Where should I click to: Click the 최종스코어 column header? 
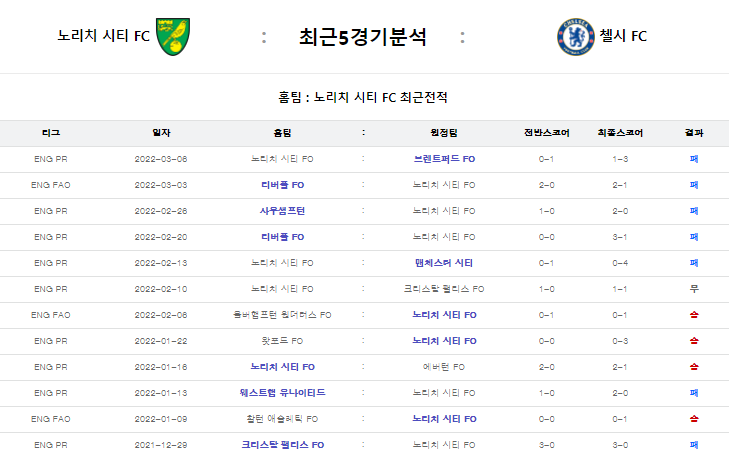[620, 133]
